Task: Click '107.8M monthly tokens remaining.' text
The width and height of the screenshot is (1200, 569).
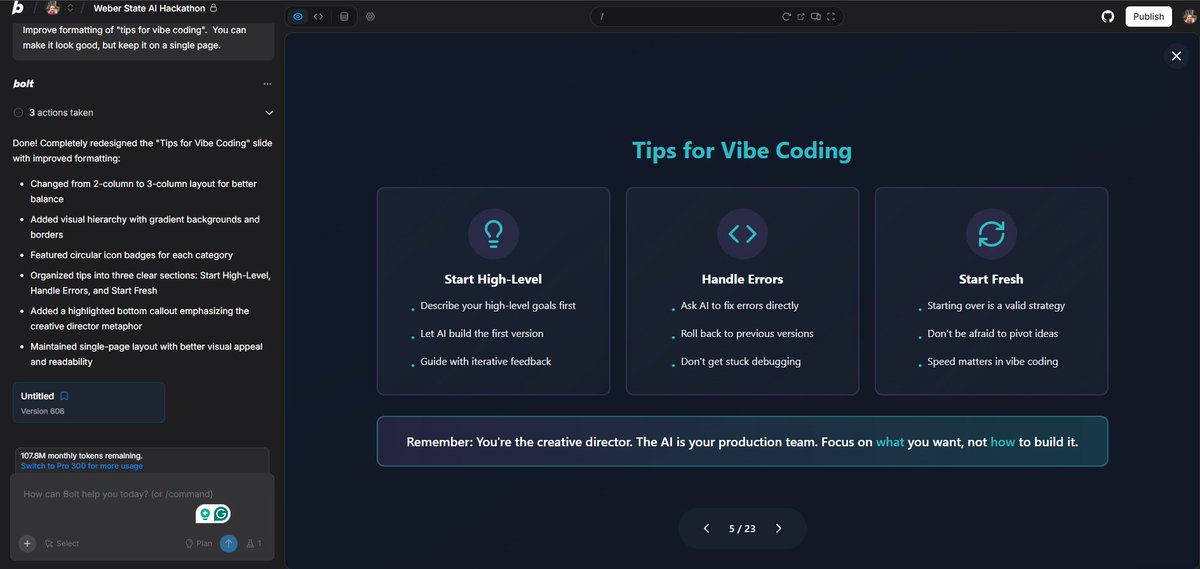Action: 82,456
